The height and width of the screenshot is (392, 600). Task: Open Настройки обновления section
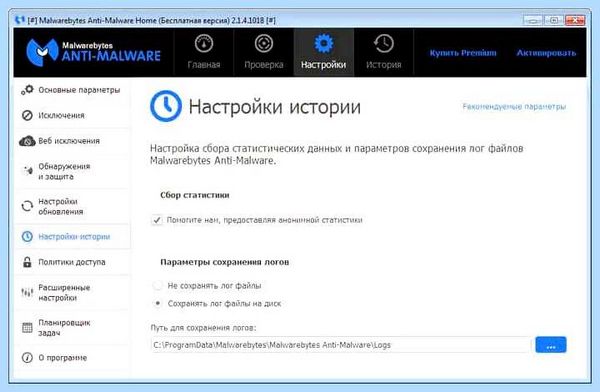(73, 206)
